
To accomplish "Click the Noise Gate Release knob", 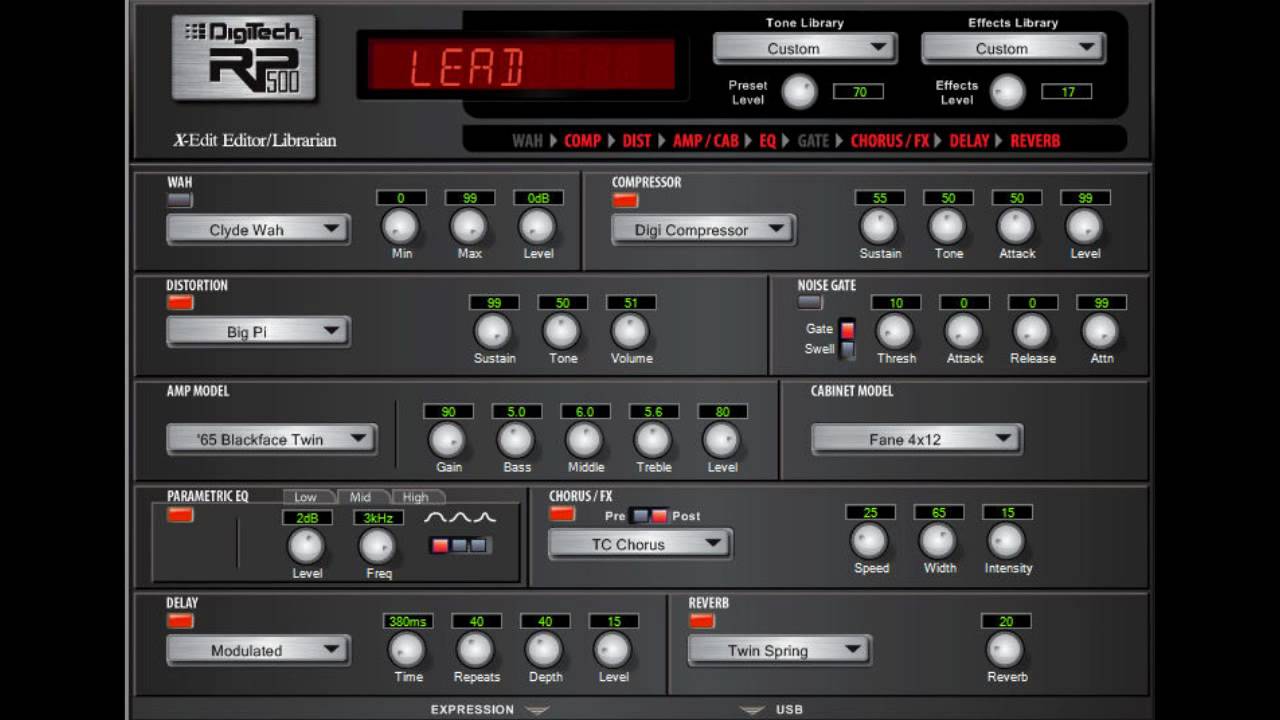I will tap(1032, 331).
